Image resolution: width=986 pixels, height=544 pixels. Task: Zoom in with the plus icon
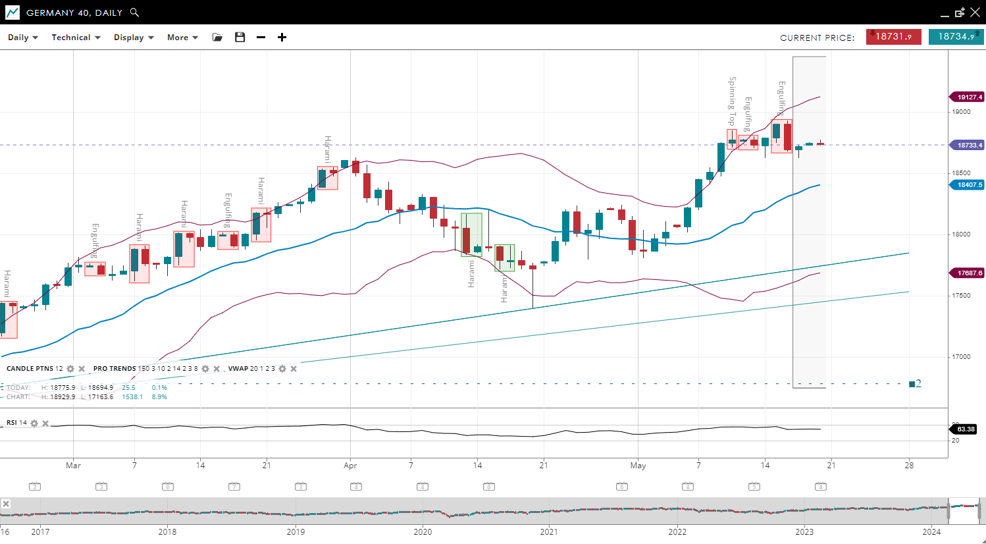282,37
